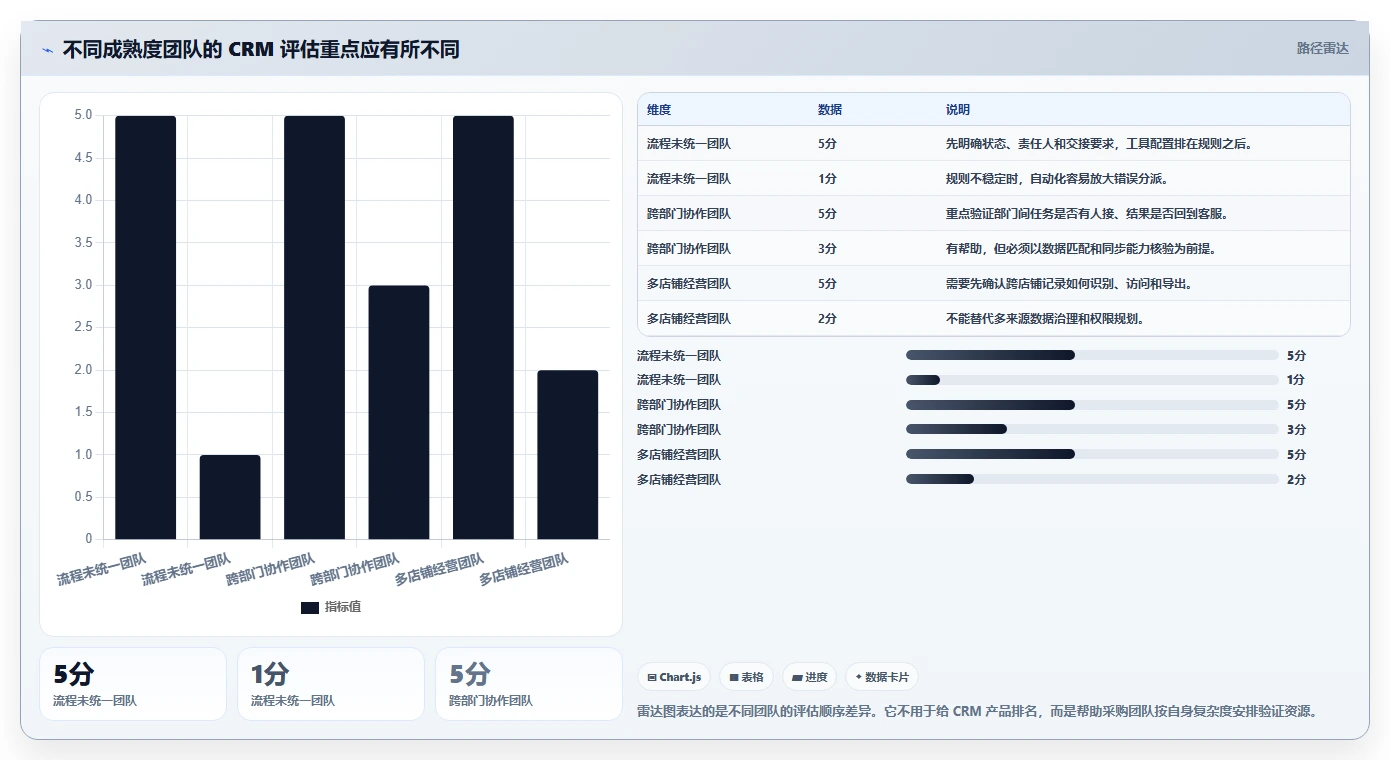The height and width of the screenshot is (760, 1390).
Task: Click the 4.5 label on the y-axis
Action: 83,158
